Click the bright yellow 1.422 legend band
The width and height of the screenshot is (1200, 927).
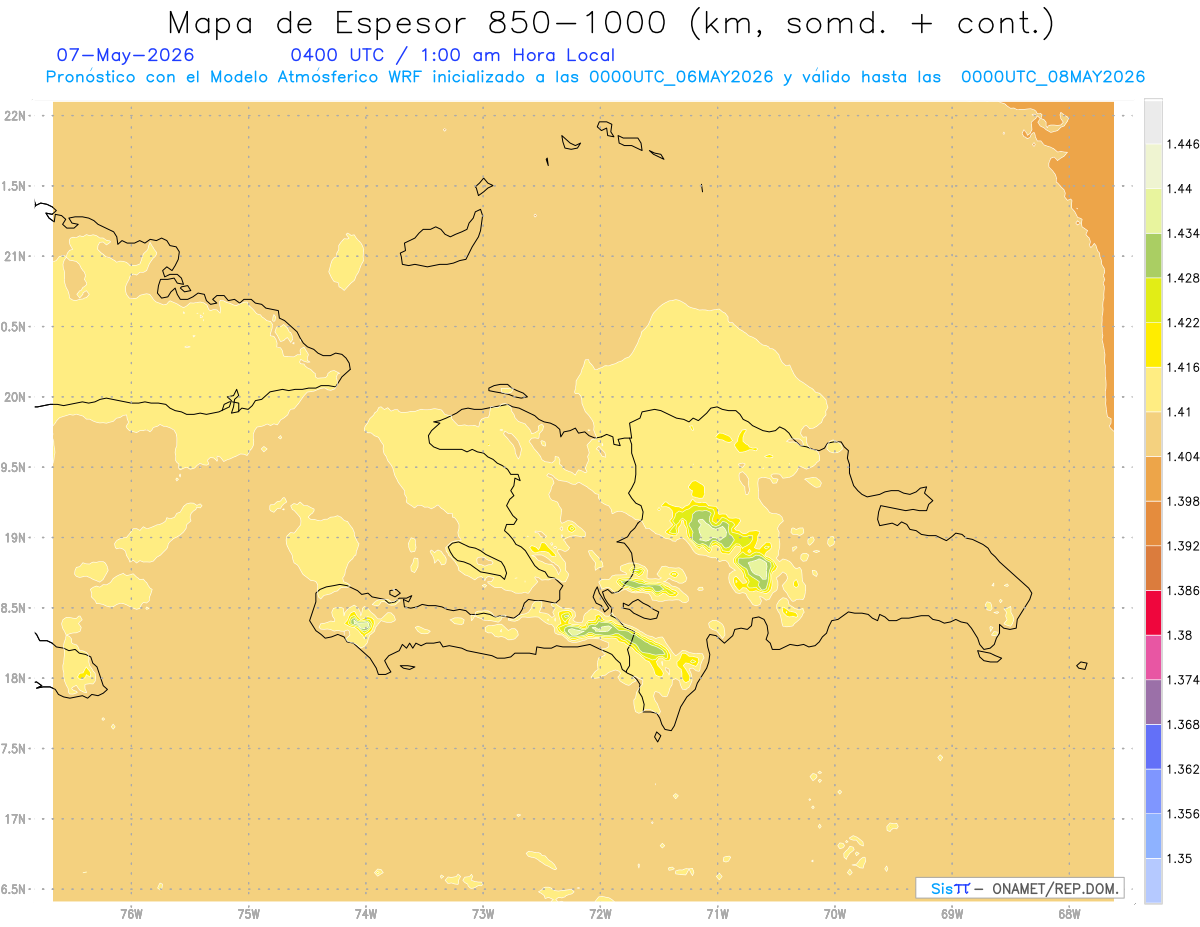point(1153,344)
